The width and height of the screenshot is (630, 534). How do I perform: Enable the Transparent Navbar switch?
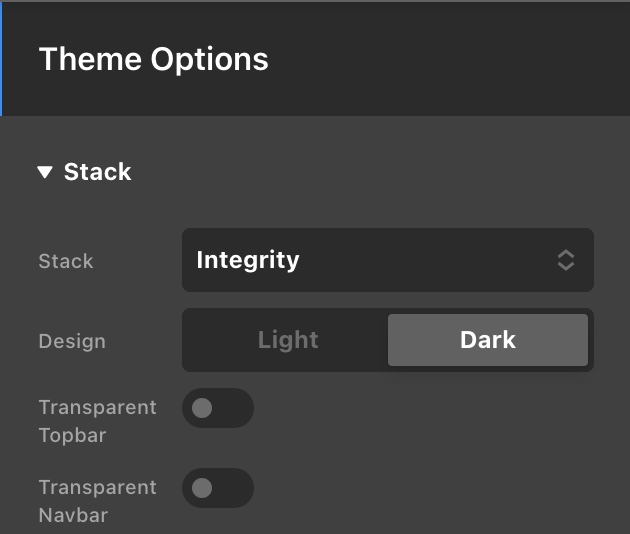218,488
